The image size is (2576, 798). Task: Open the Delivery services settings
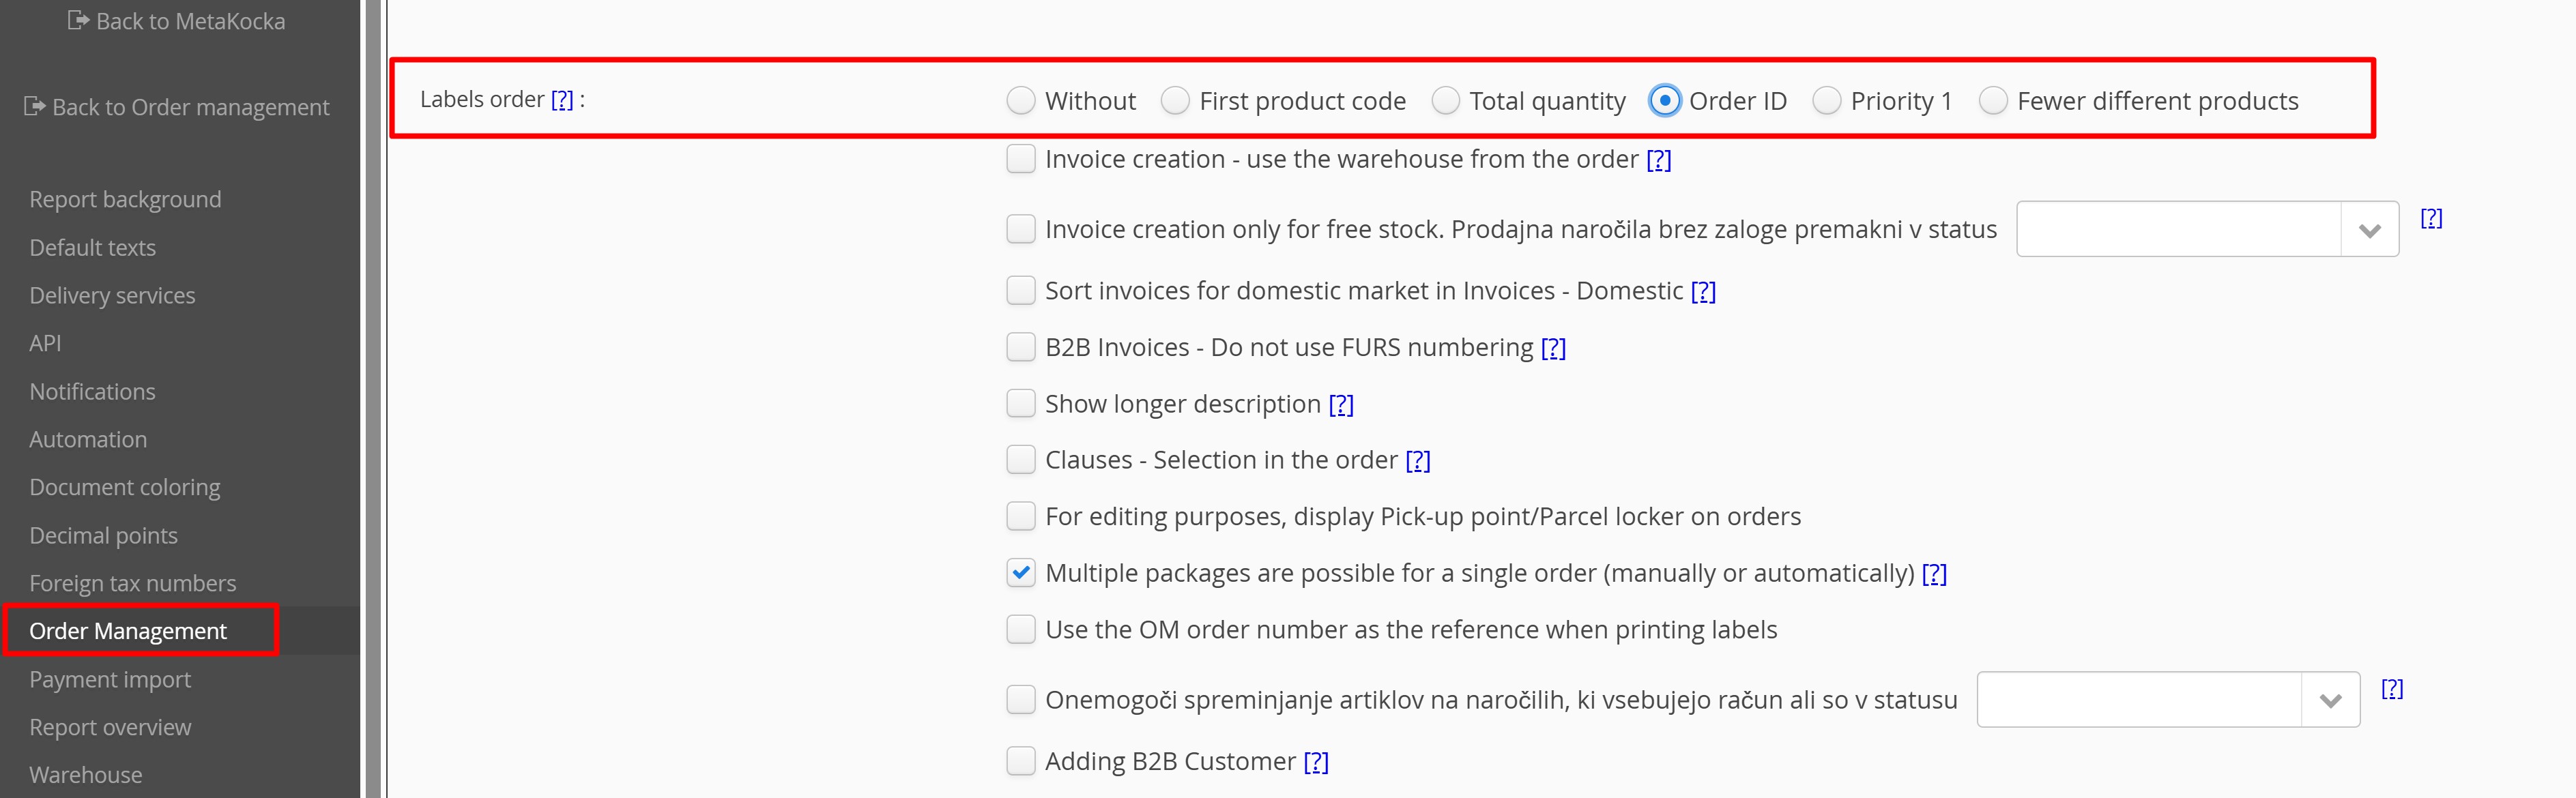112,295
